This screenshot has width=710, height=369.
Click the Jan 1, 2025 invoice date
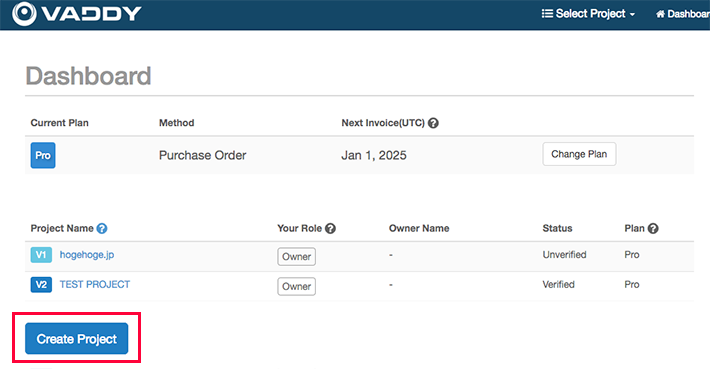click(374, 155)
